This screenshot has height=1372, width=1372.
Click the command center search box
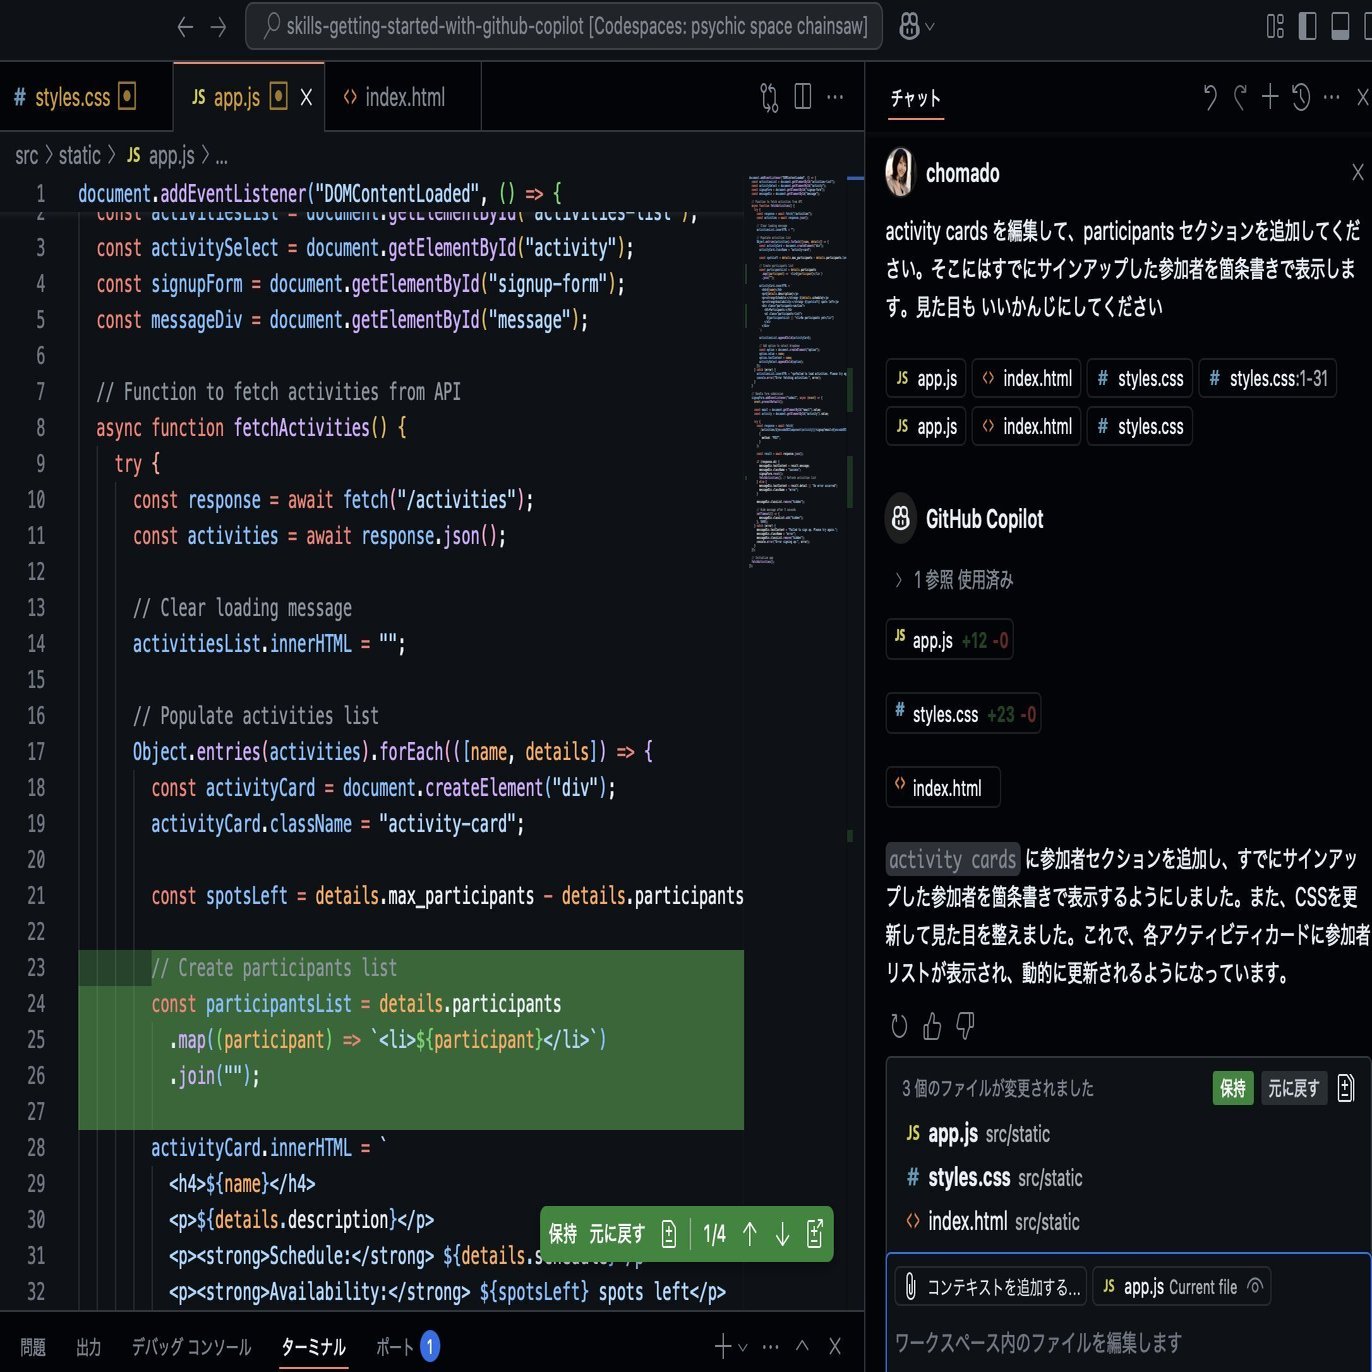(x=564, y=26)
